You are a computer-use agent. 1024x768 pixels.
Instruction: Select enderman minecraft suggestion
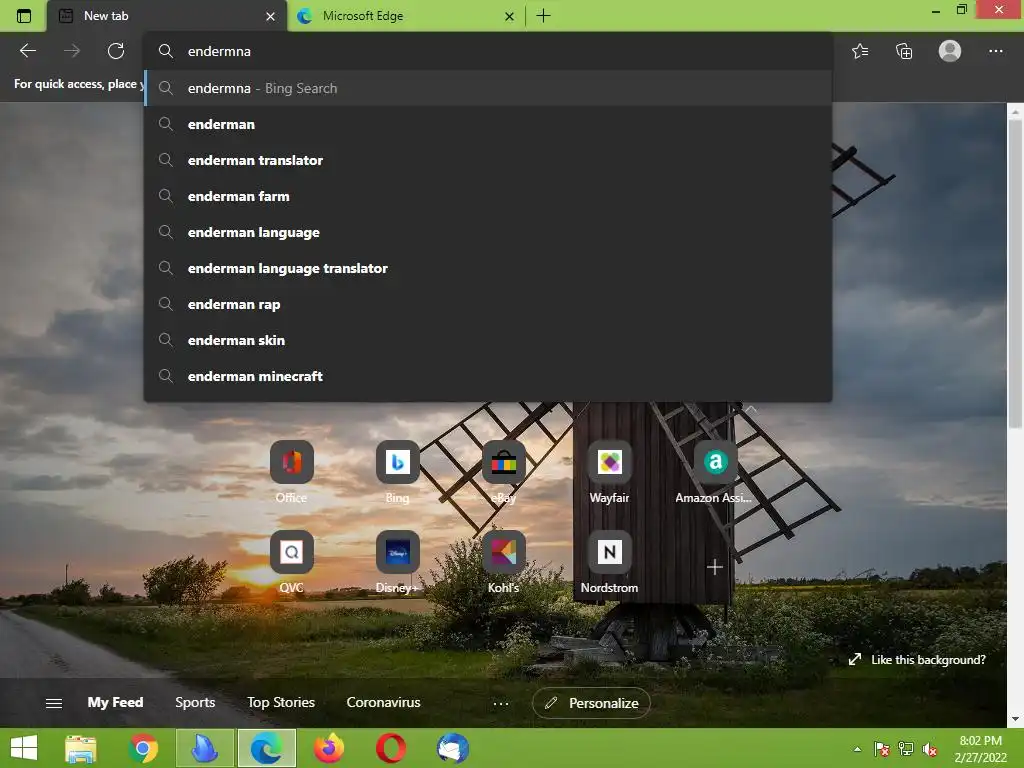pyautogui.click(x=488, y=376)
